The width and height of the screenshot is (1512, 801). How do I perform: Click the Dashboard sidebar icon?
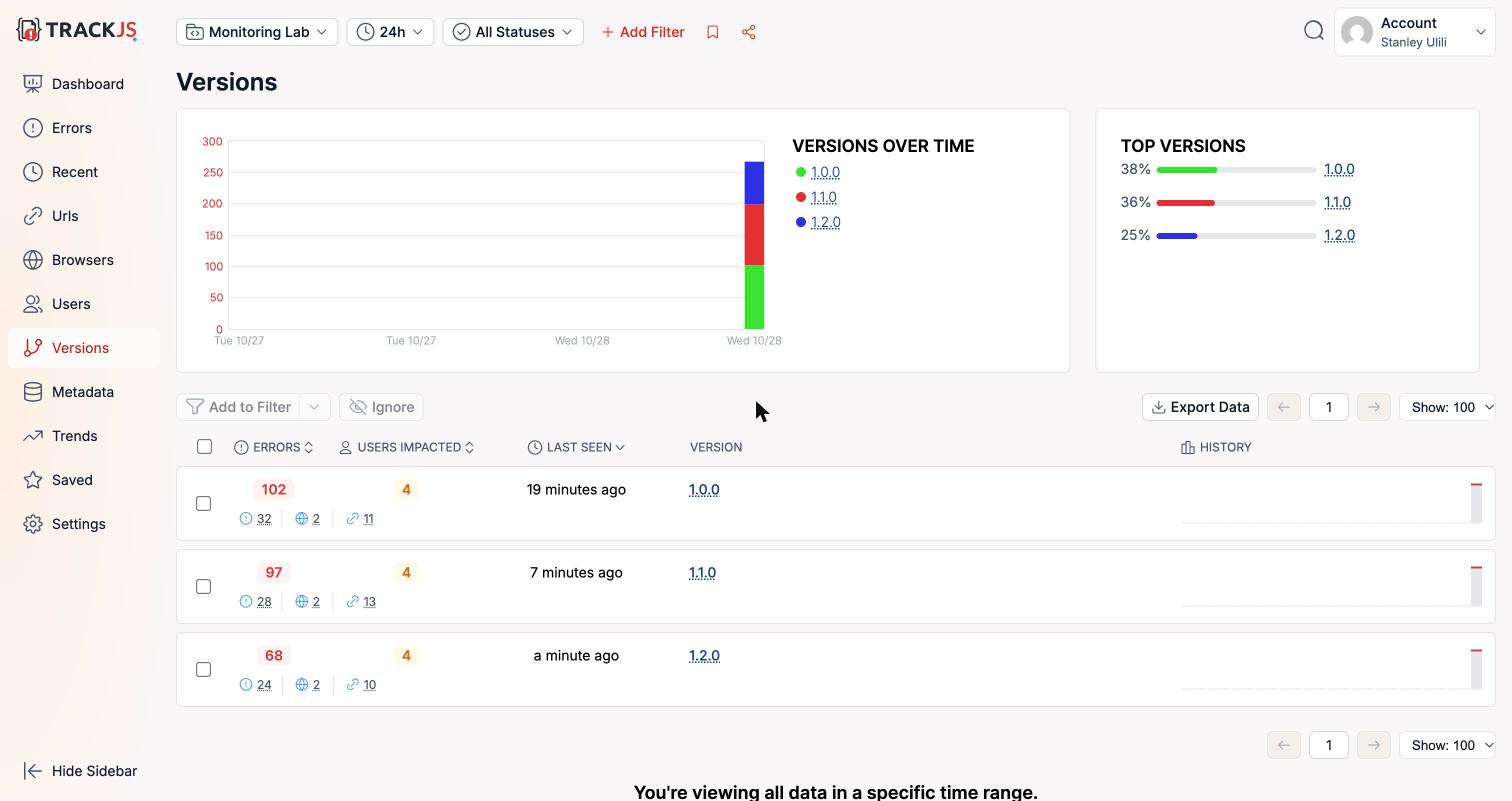(33, 84)
